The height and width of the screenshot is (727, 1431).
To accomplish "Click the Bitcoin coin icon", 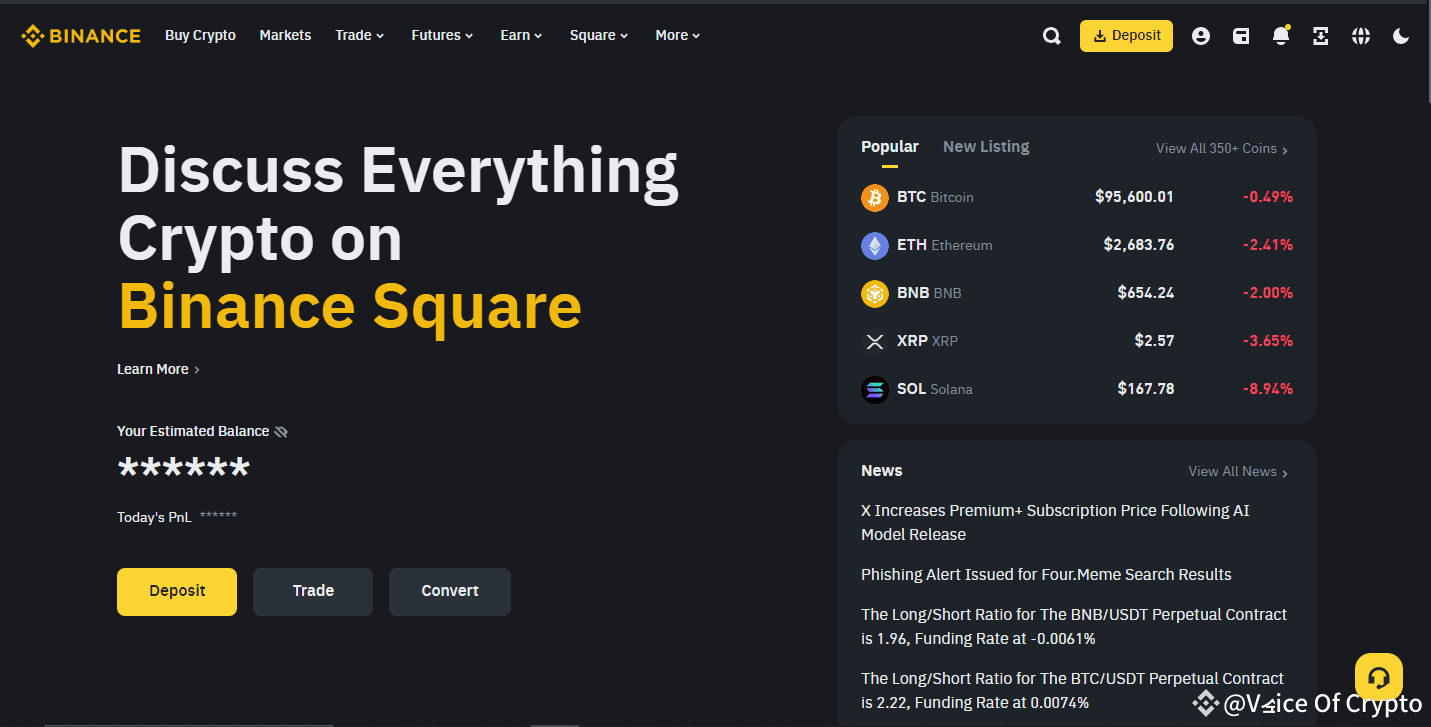I will [x=875, y=197].
